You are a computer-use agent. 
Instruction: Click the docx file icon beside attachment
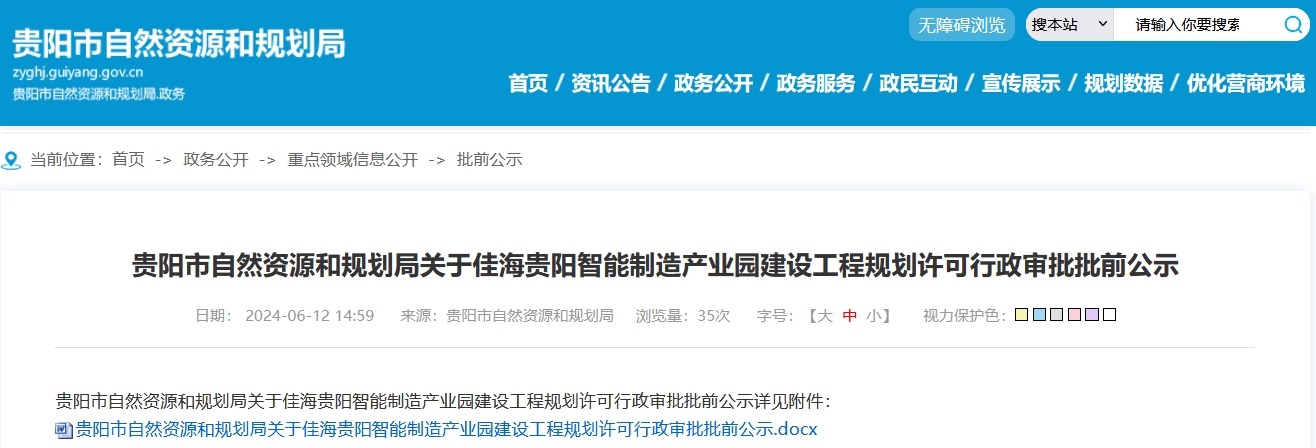[x=64, y=430]
